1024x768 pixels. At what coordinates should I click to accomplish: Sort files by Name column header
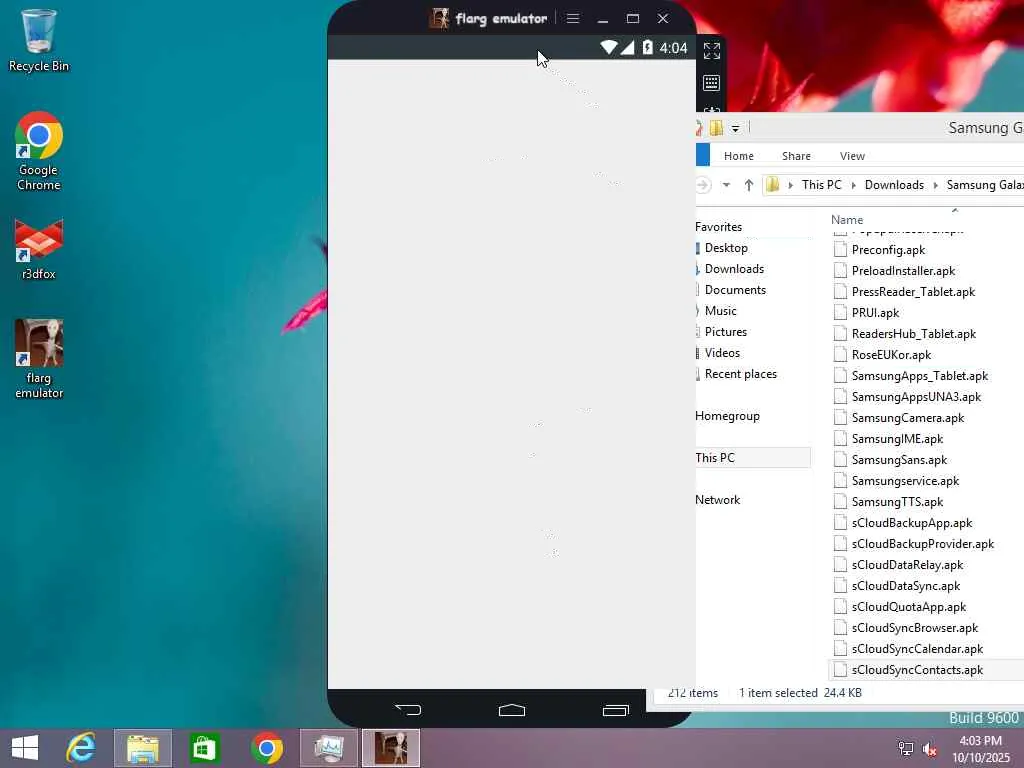click(x=847, y=220)
